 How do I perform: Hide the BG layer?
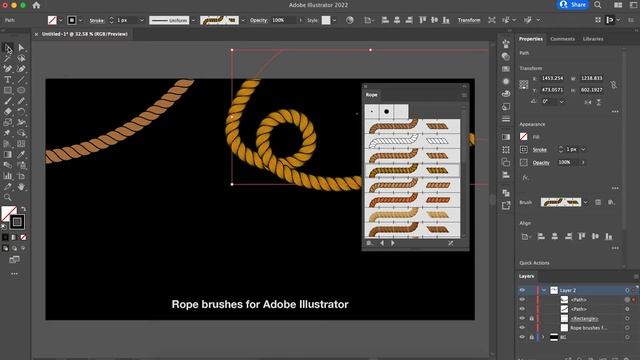tap(522, 337)
